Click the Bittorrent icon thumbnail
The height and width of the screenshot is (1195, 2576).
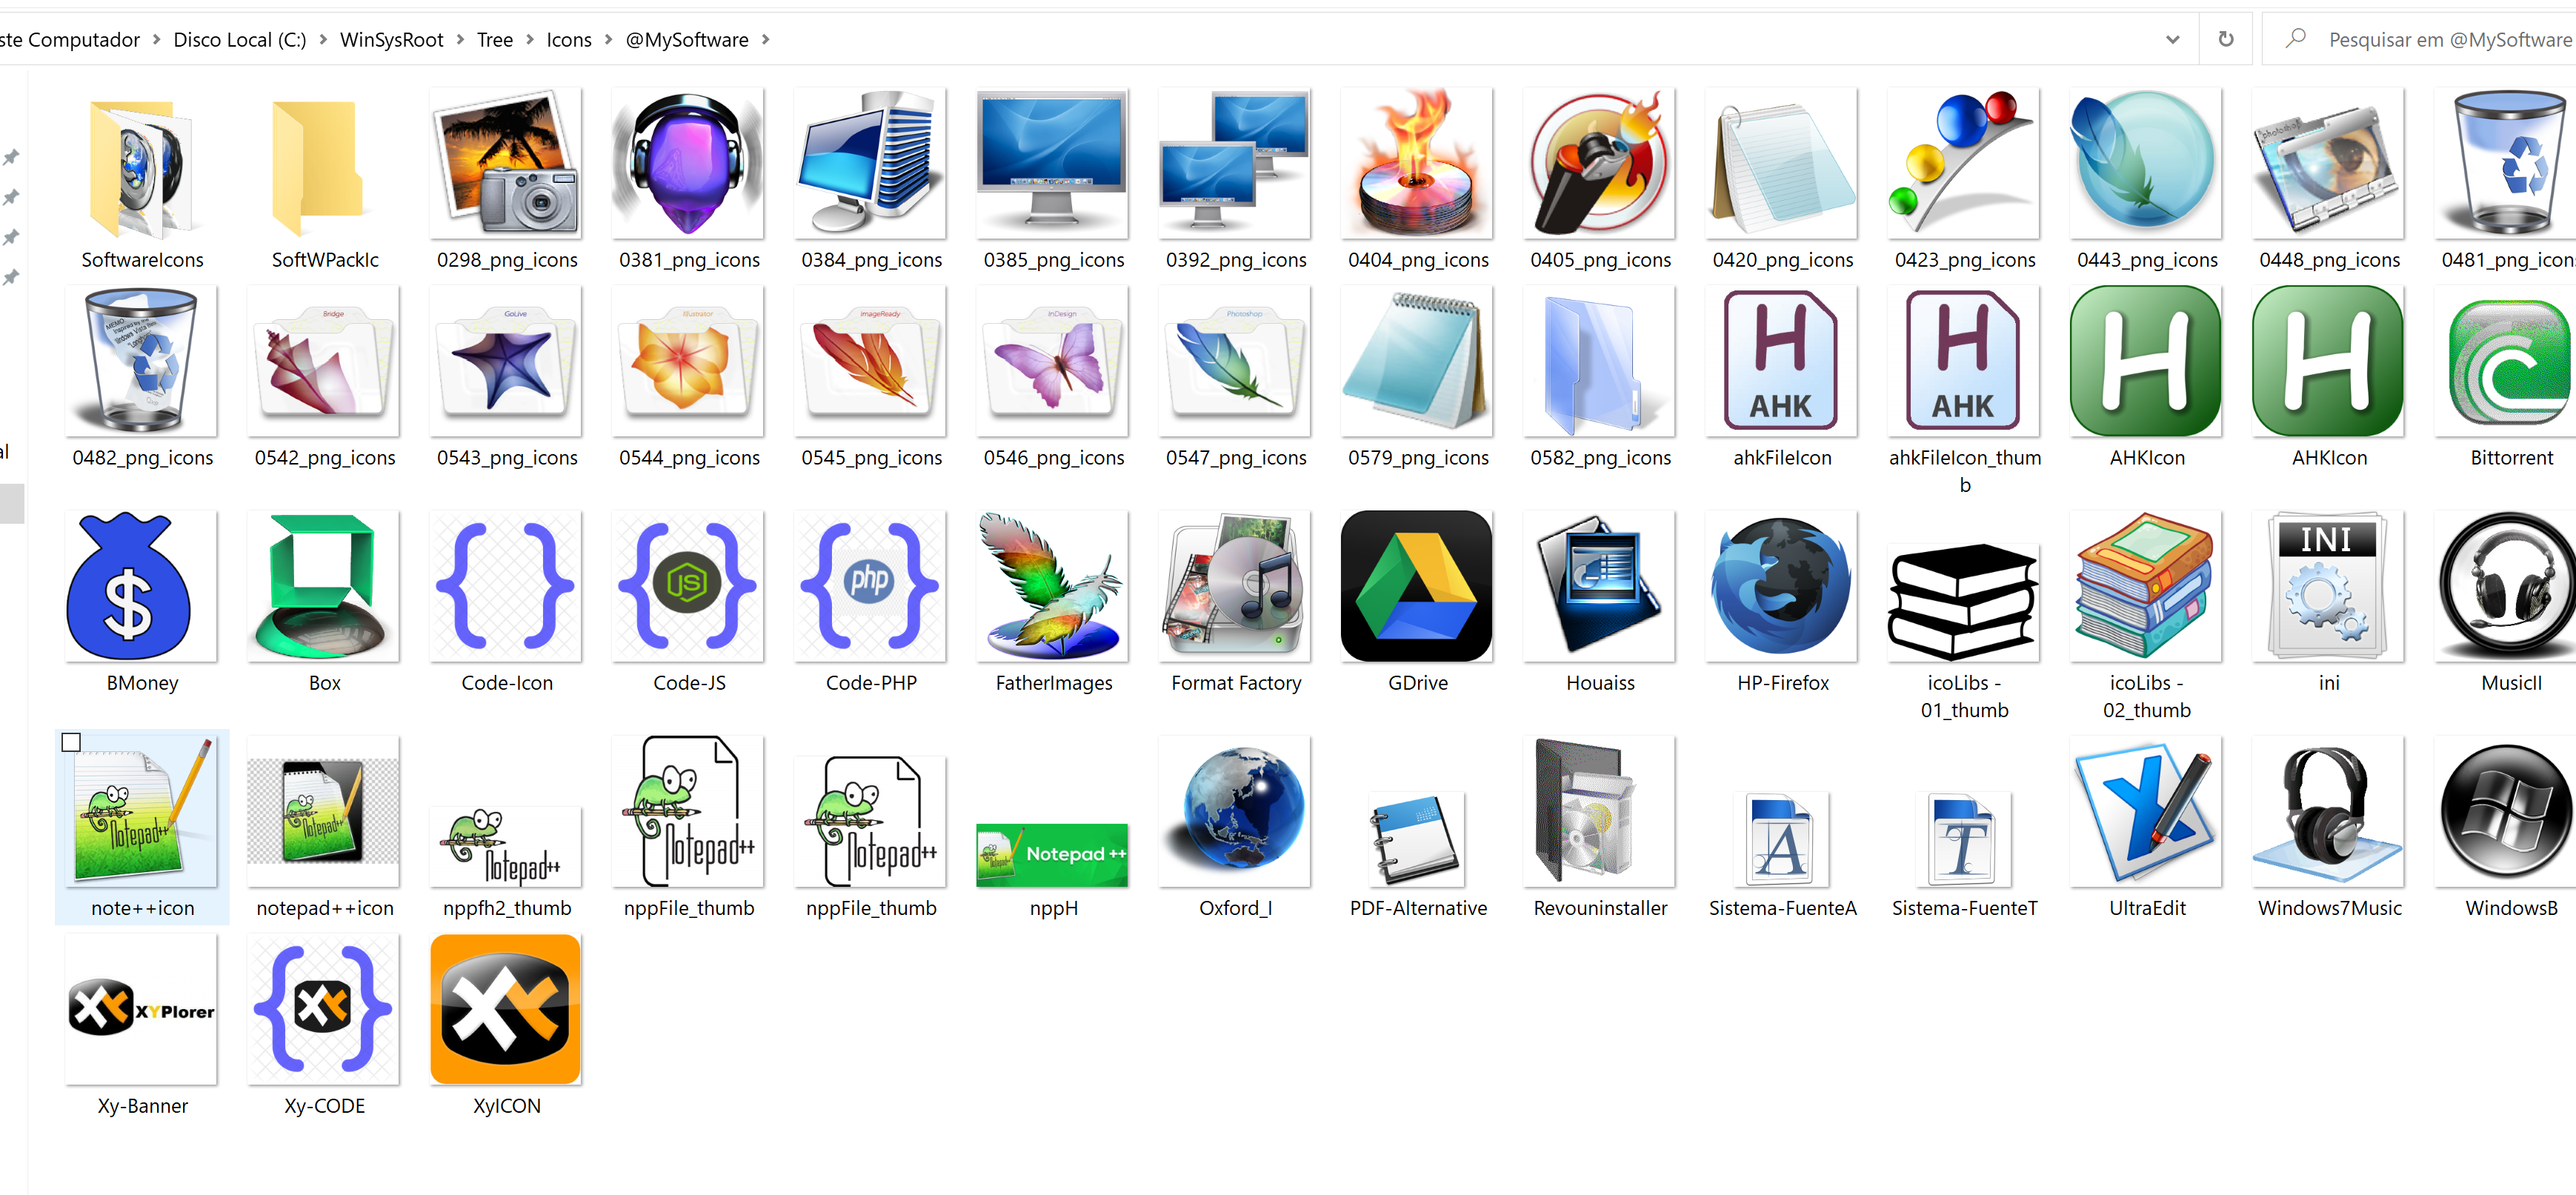[2510, 363]
